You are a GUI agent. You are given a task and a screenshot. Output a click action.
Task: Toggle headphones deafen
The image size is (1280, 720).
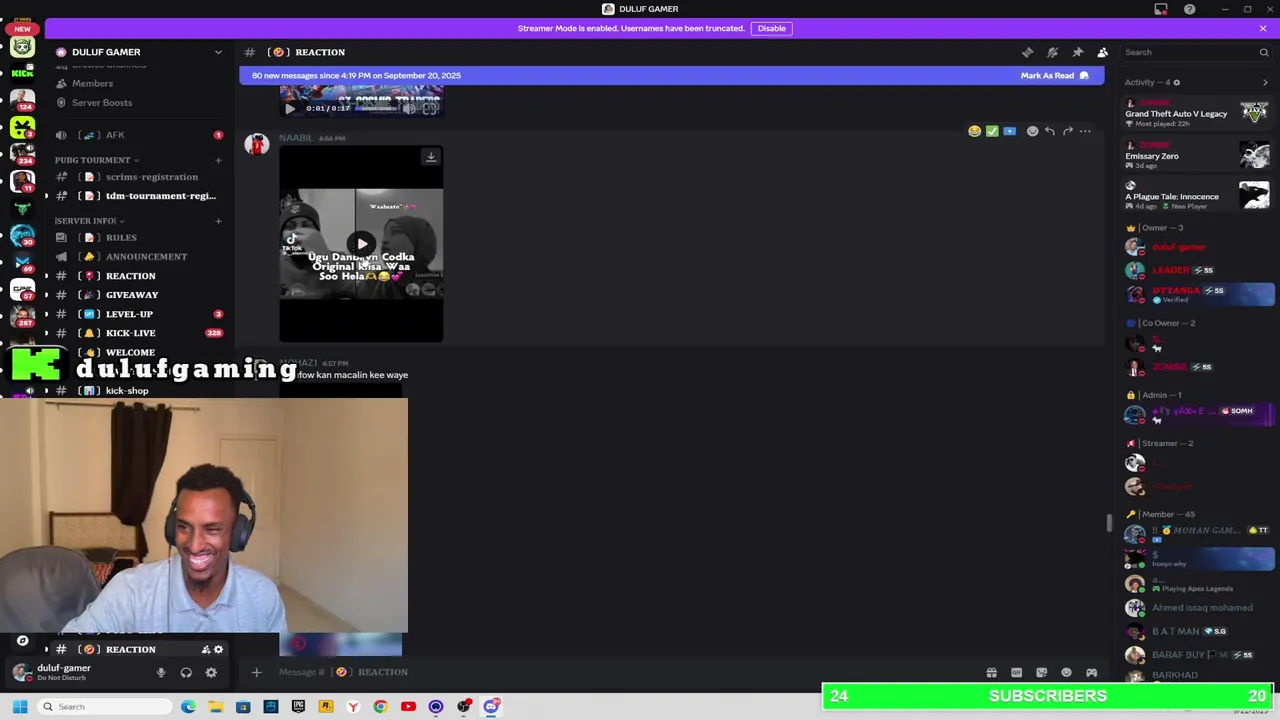pos(186,673)
